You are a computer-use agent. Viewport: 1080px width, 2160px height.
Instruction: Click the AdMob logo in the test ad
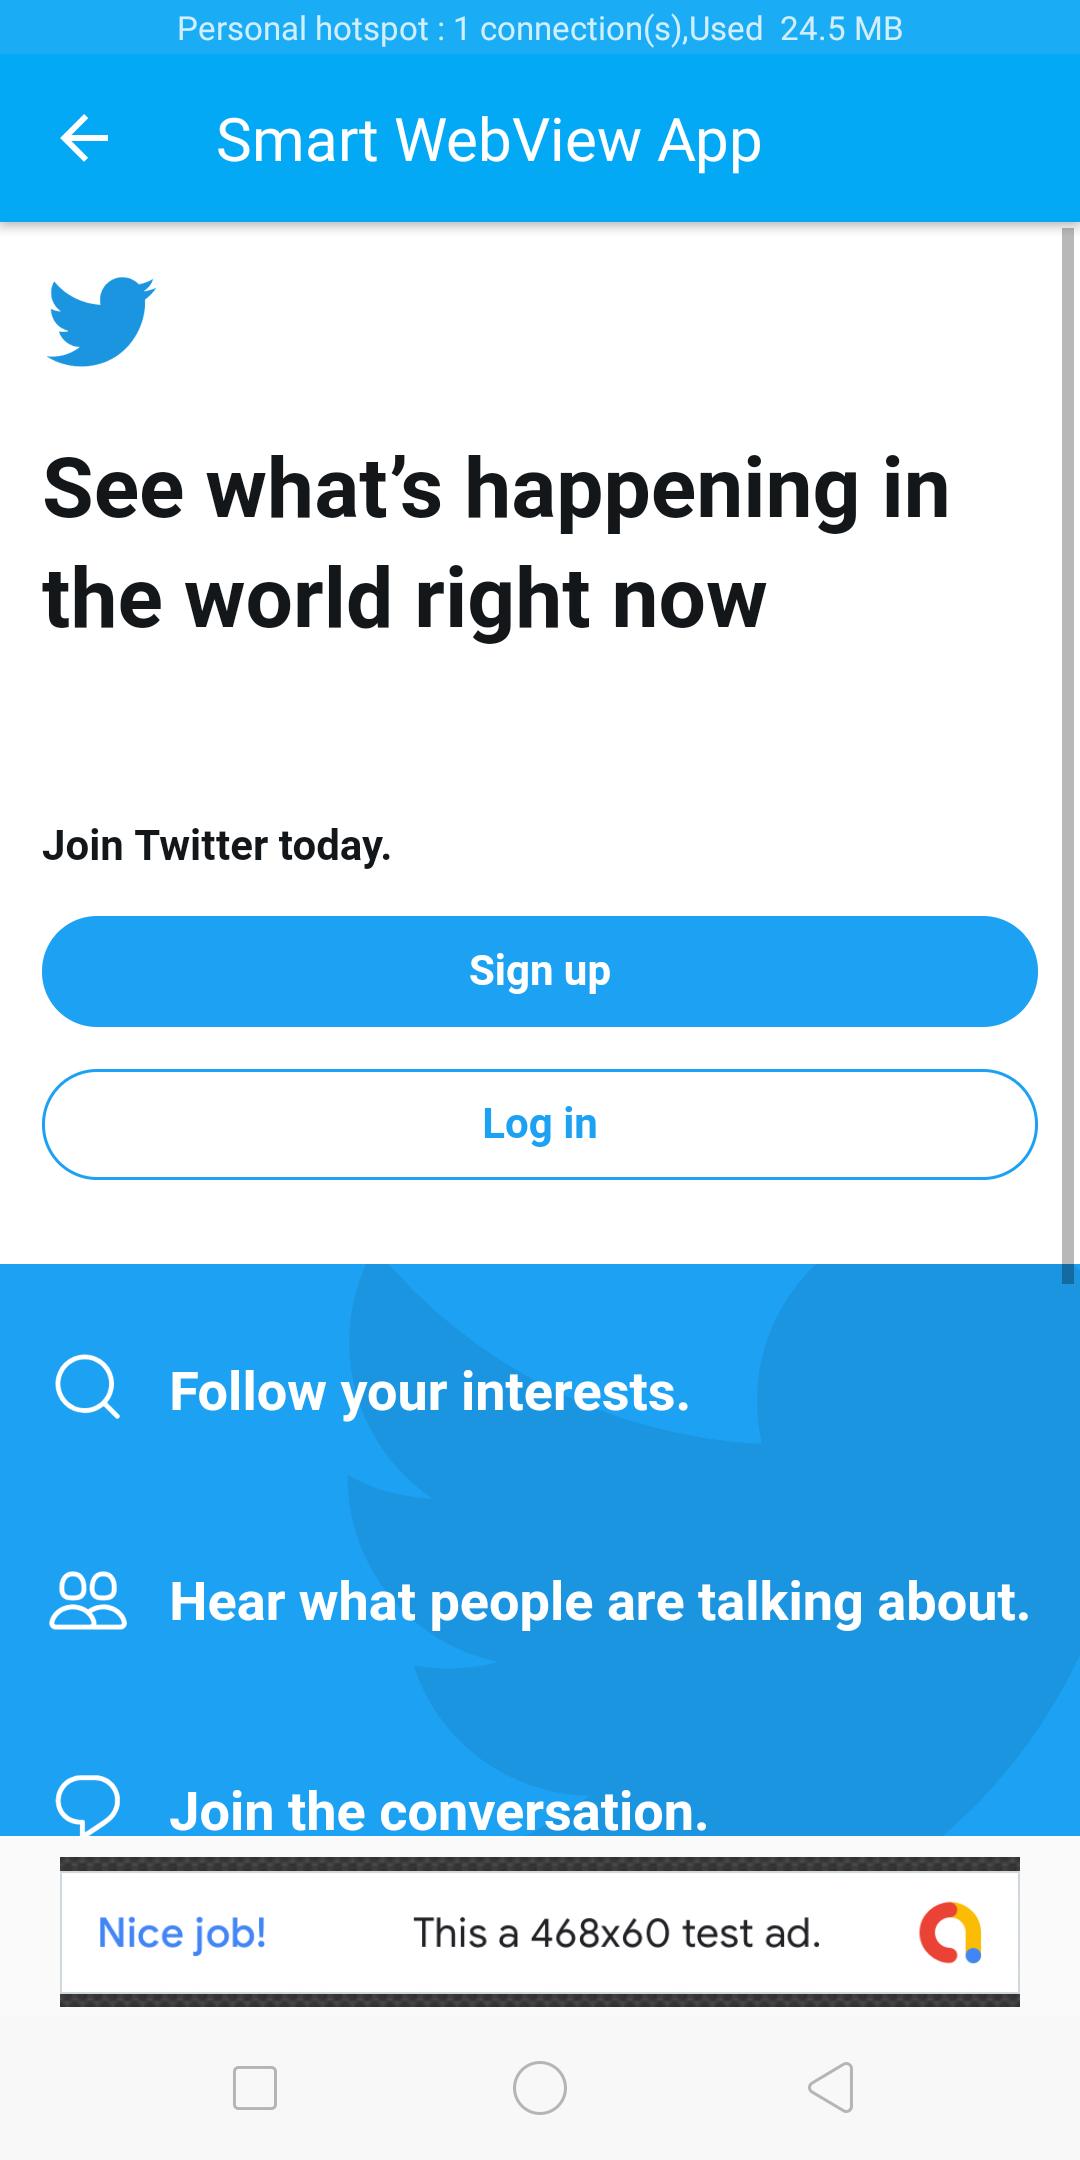pos(950,1932)
